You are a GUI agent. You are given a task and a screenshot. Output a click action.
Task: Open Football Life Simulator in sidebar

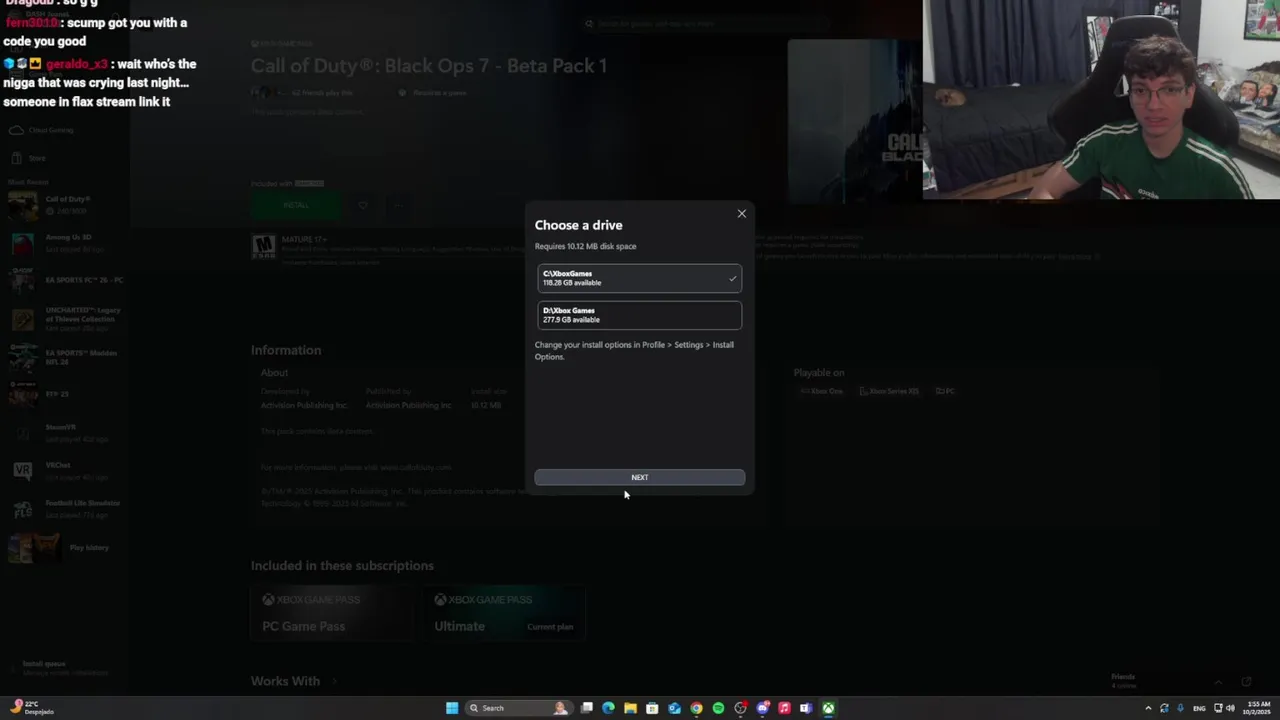64,508
